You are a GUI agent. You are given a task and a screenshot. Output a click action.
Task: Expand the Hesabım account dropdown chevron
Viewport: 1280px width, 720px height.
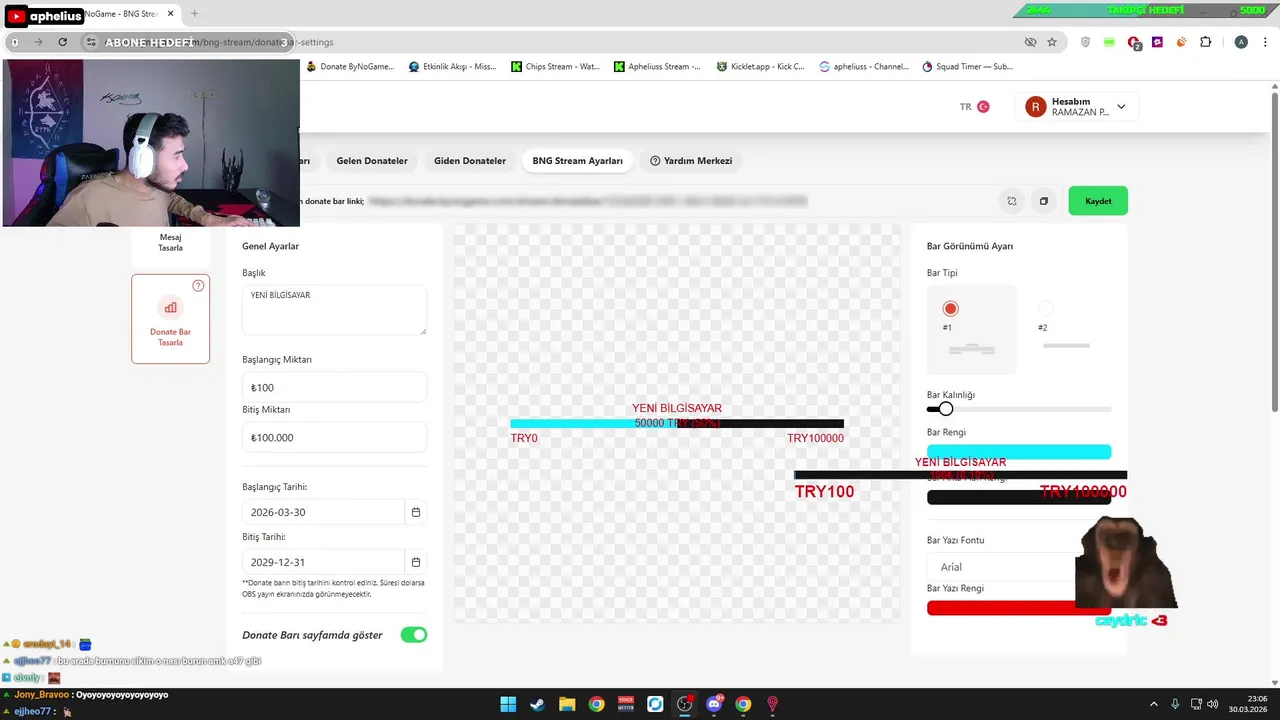pos(1121,107)
